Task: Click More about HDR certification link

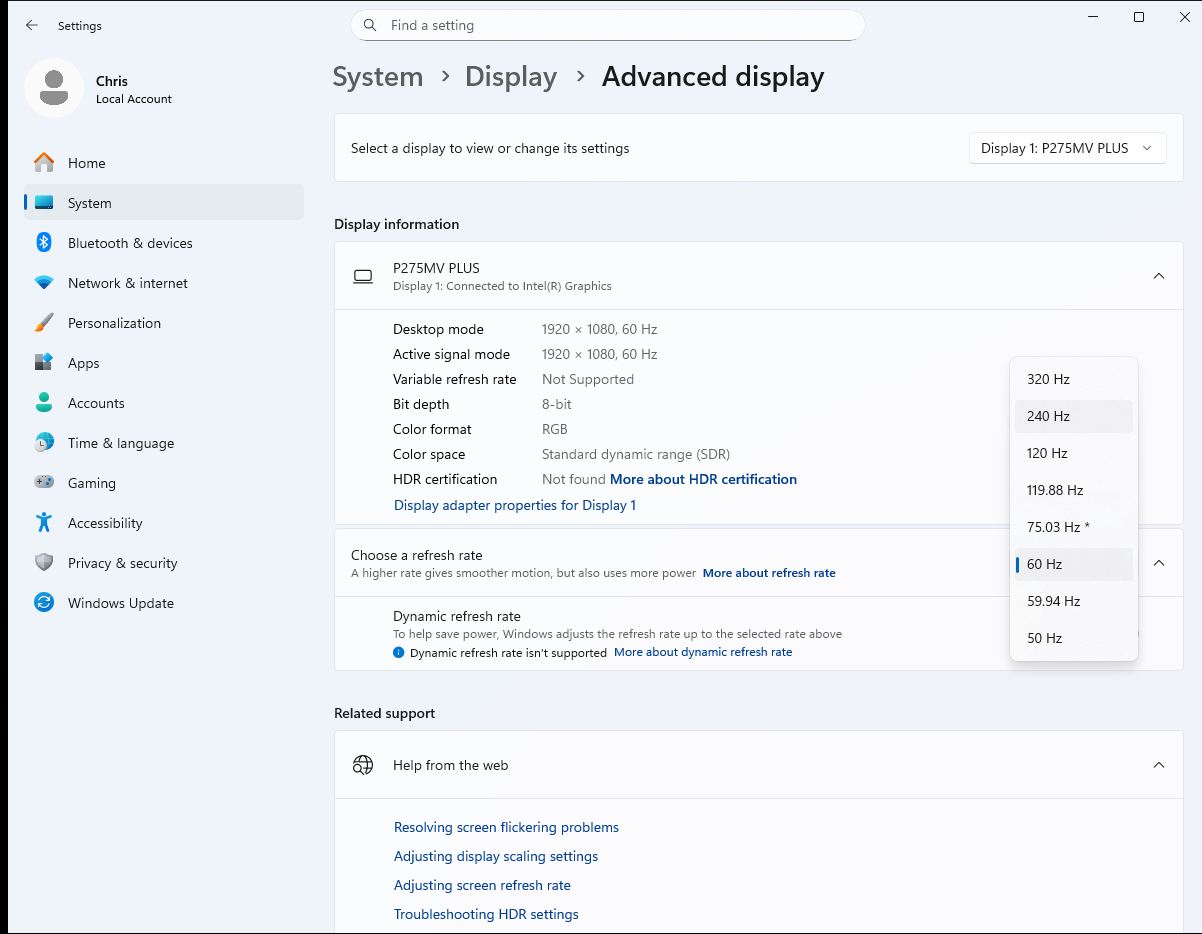Action: [x=703, y=479]
